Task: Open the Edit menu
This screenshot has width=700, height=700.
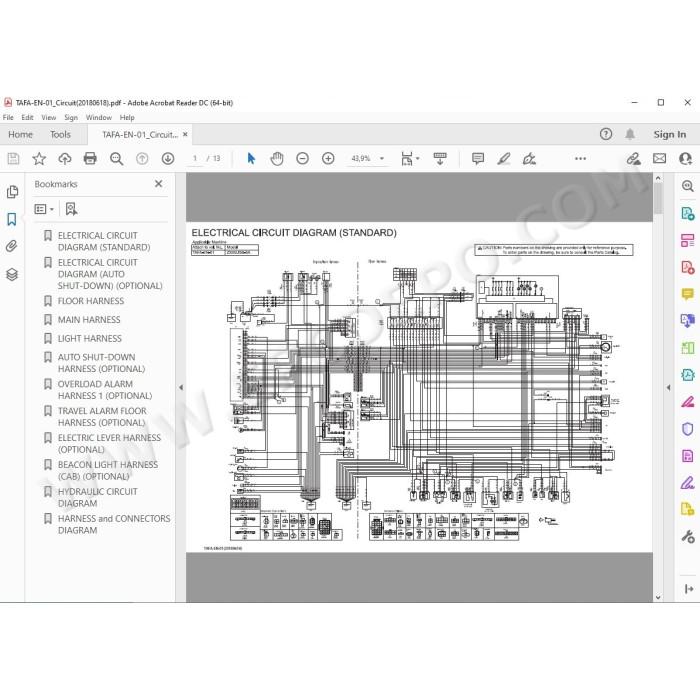Action: point(27,117)
